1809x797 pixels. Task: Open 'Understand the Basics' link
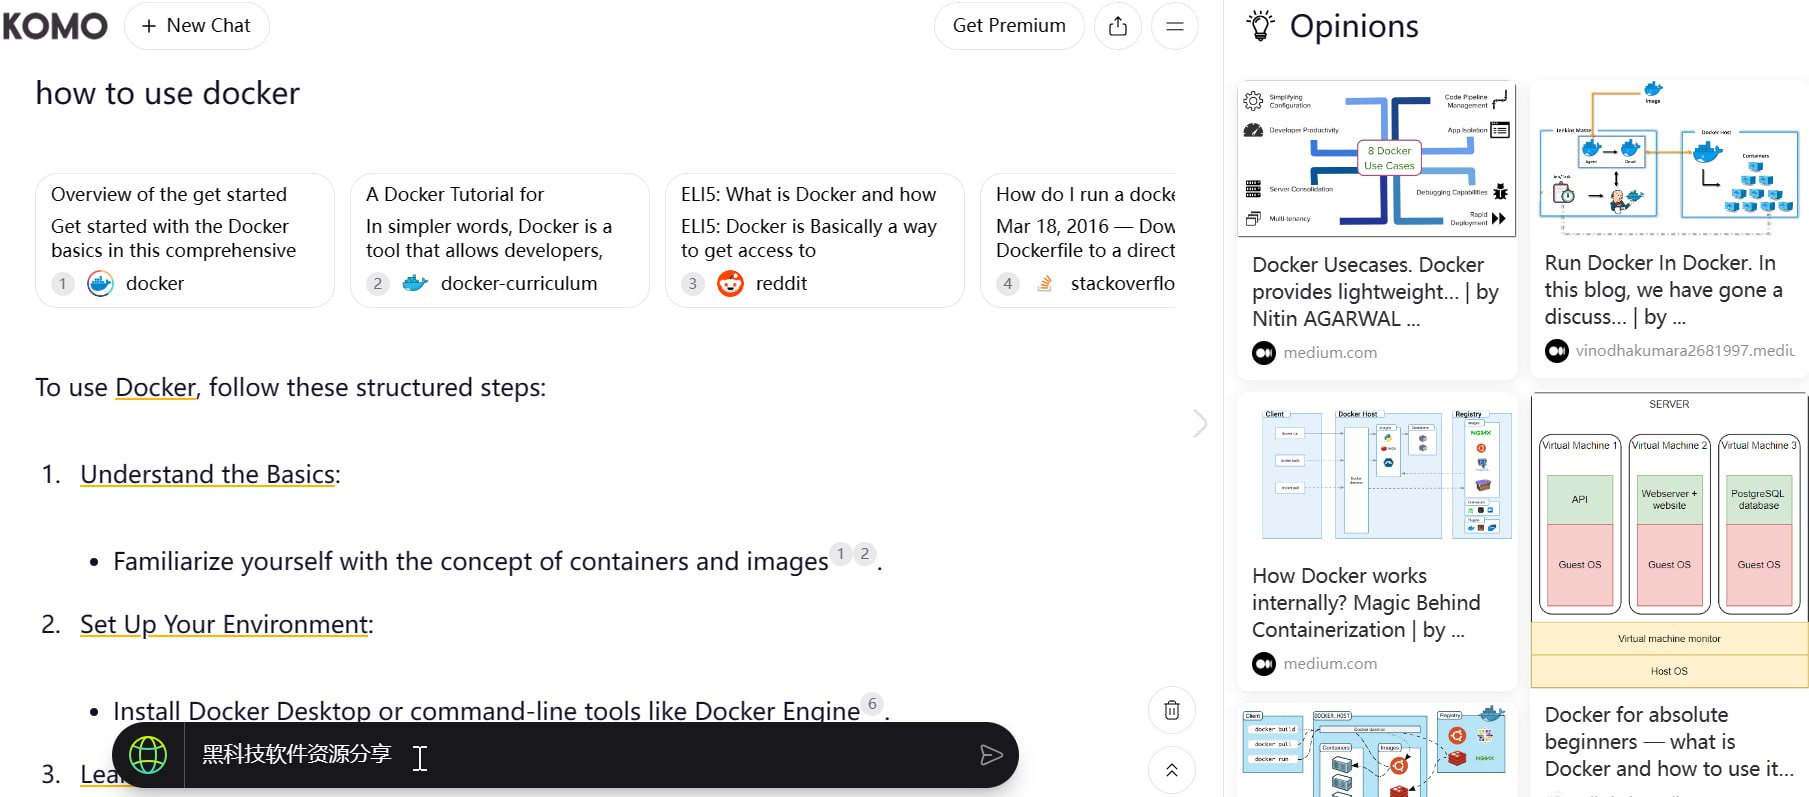(x=207, y=474)
